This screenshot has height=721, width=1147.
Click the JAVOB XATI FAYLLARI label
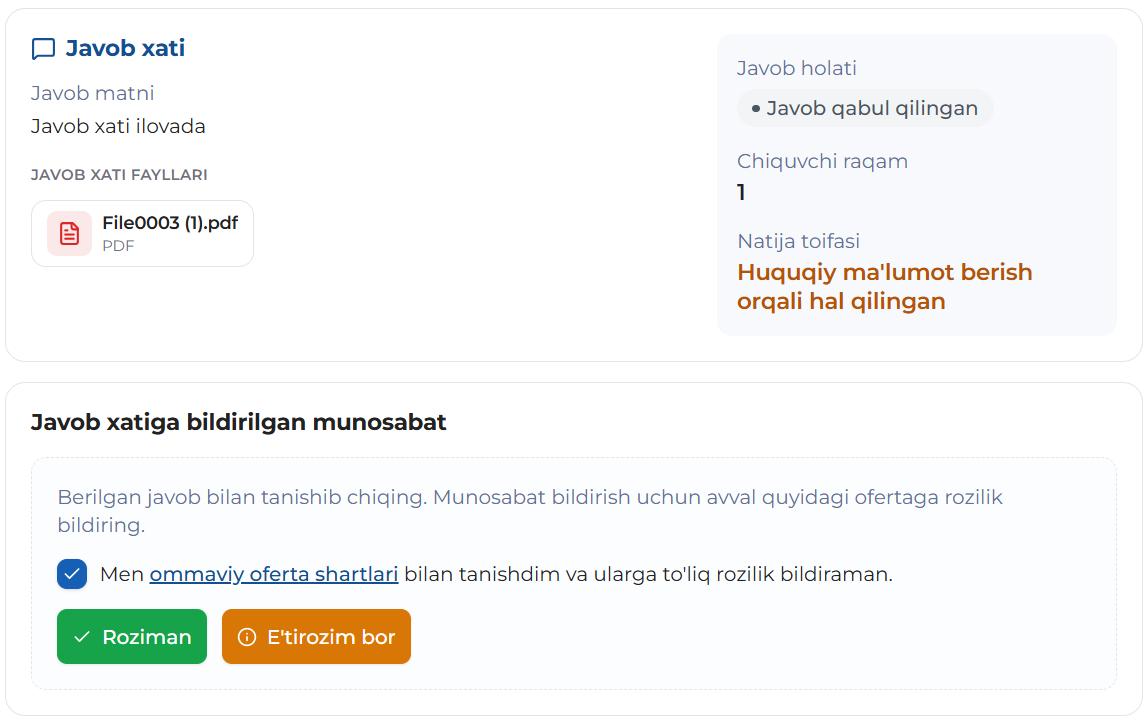[x=119, y=175]
